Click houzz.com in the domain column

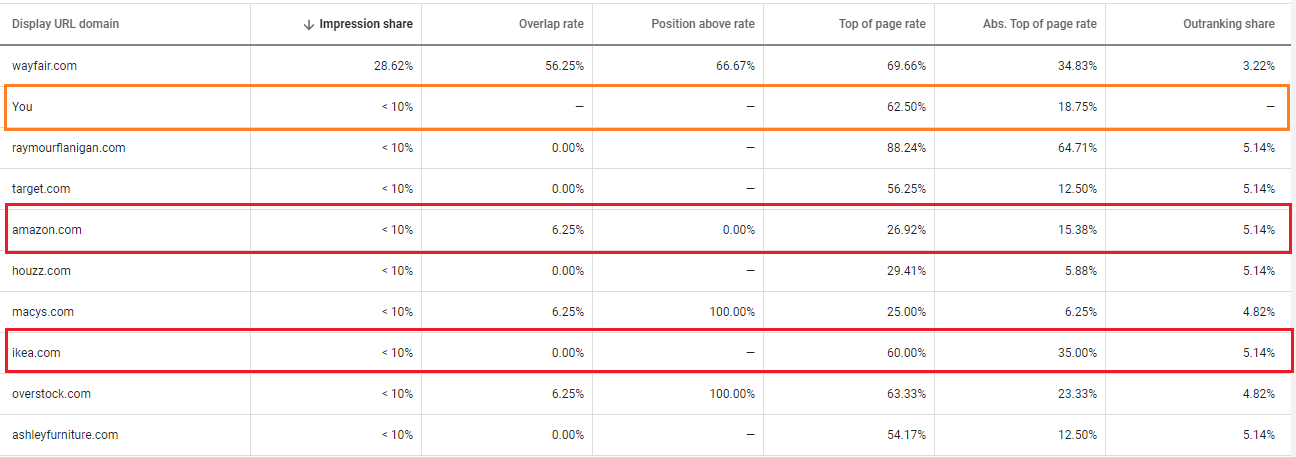pyautogui.click(x=41, y=271)
